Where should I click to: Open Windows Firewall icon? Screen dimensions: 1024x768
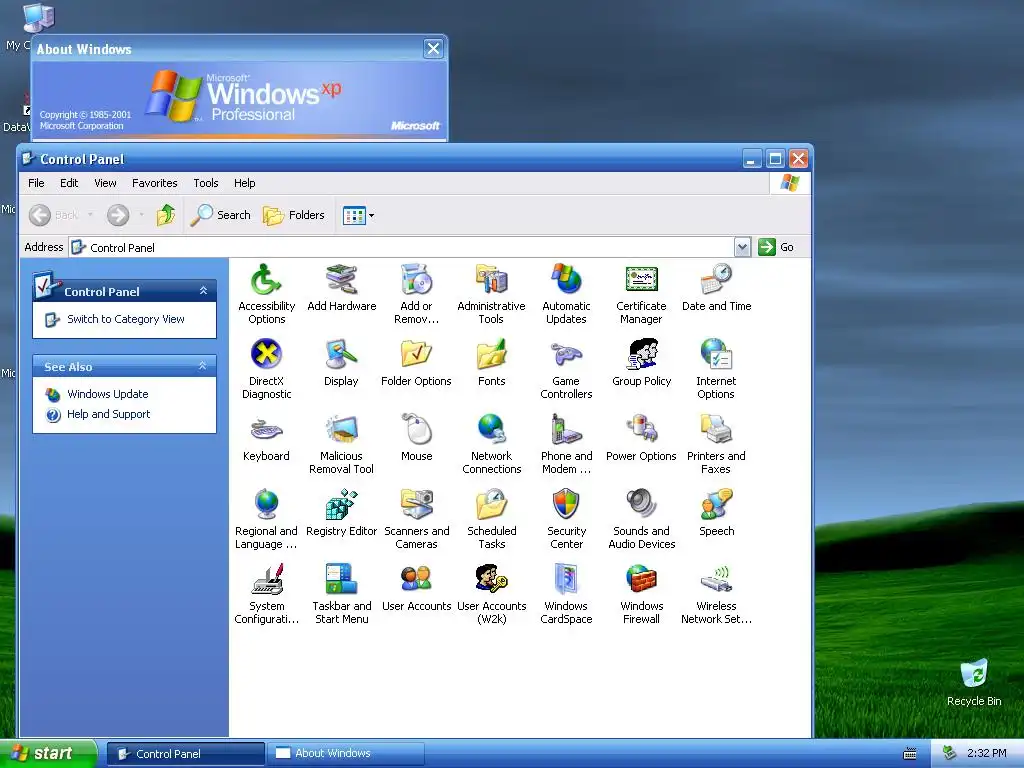click(x=641, y=580)
